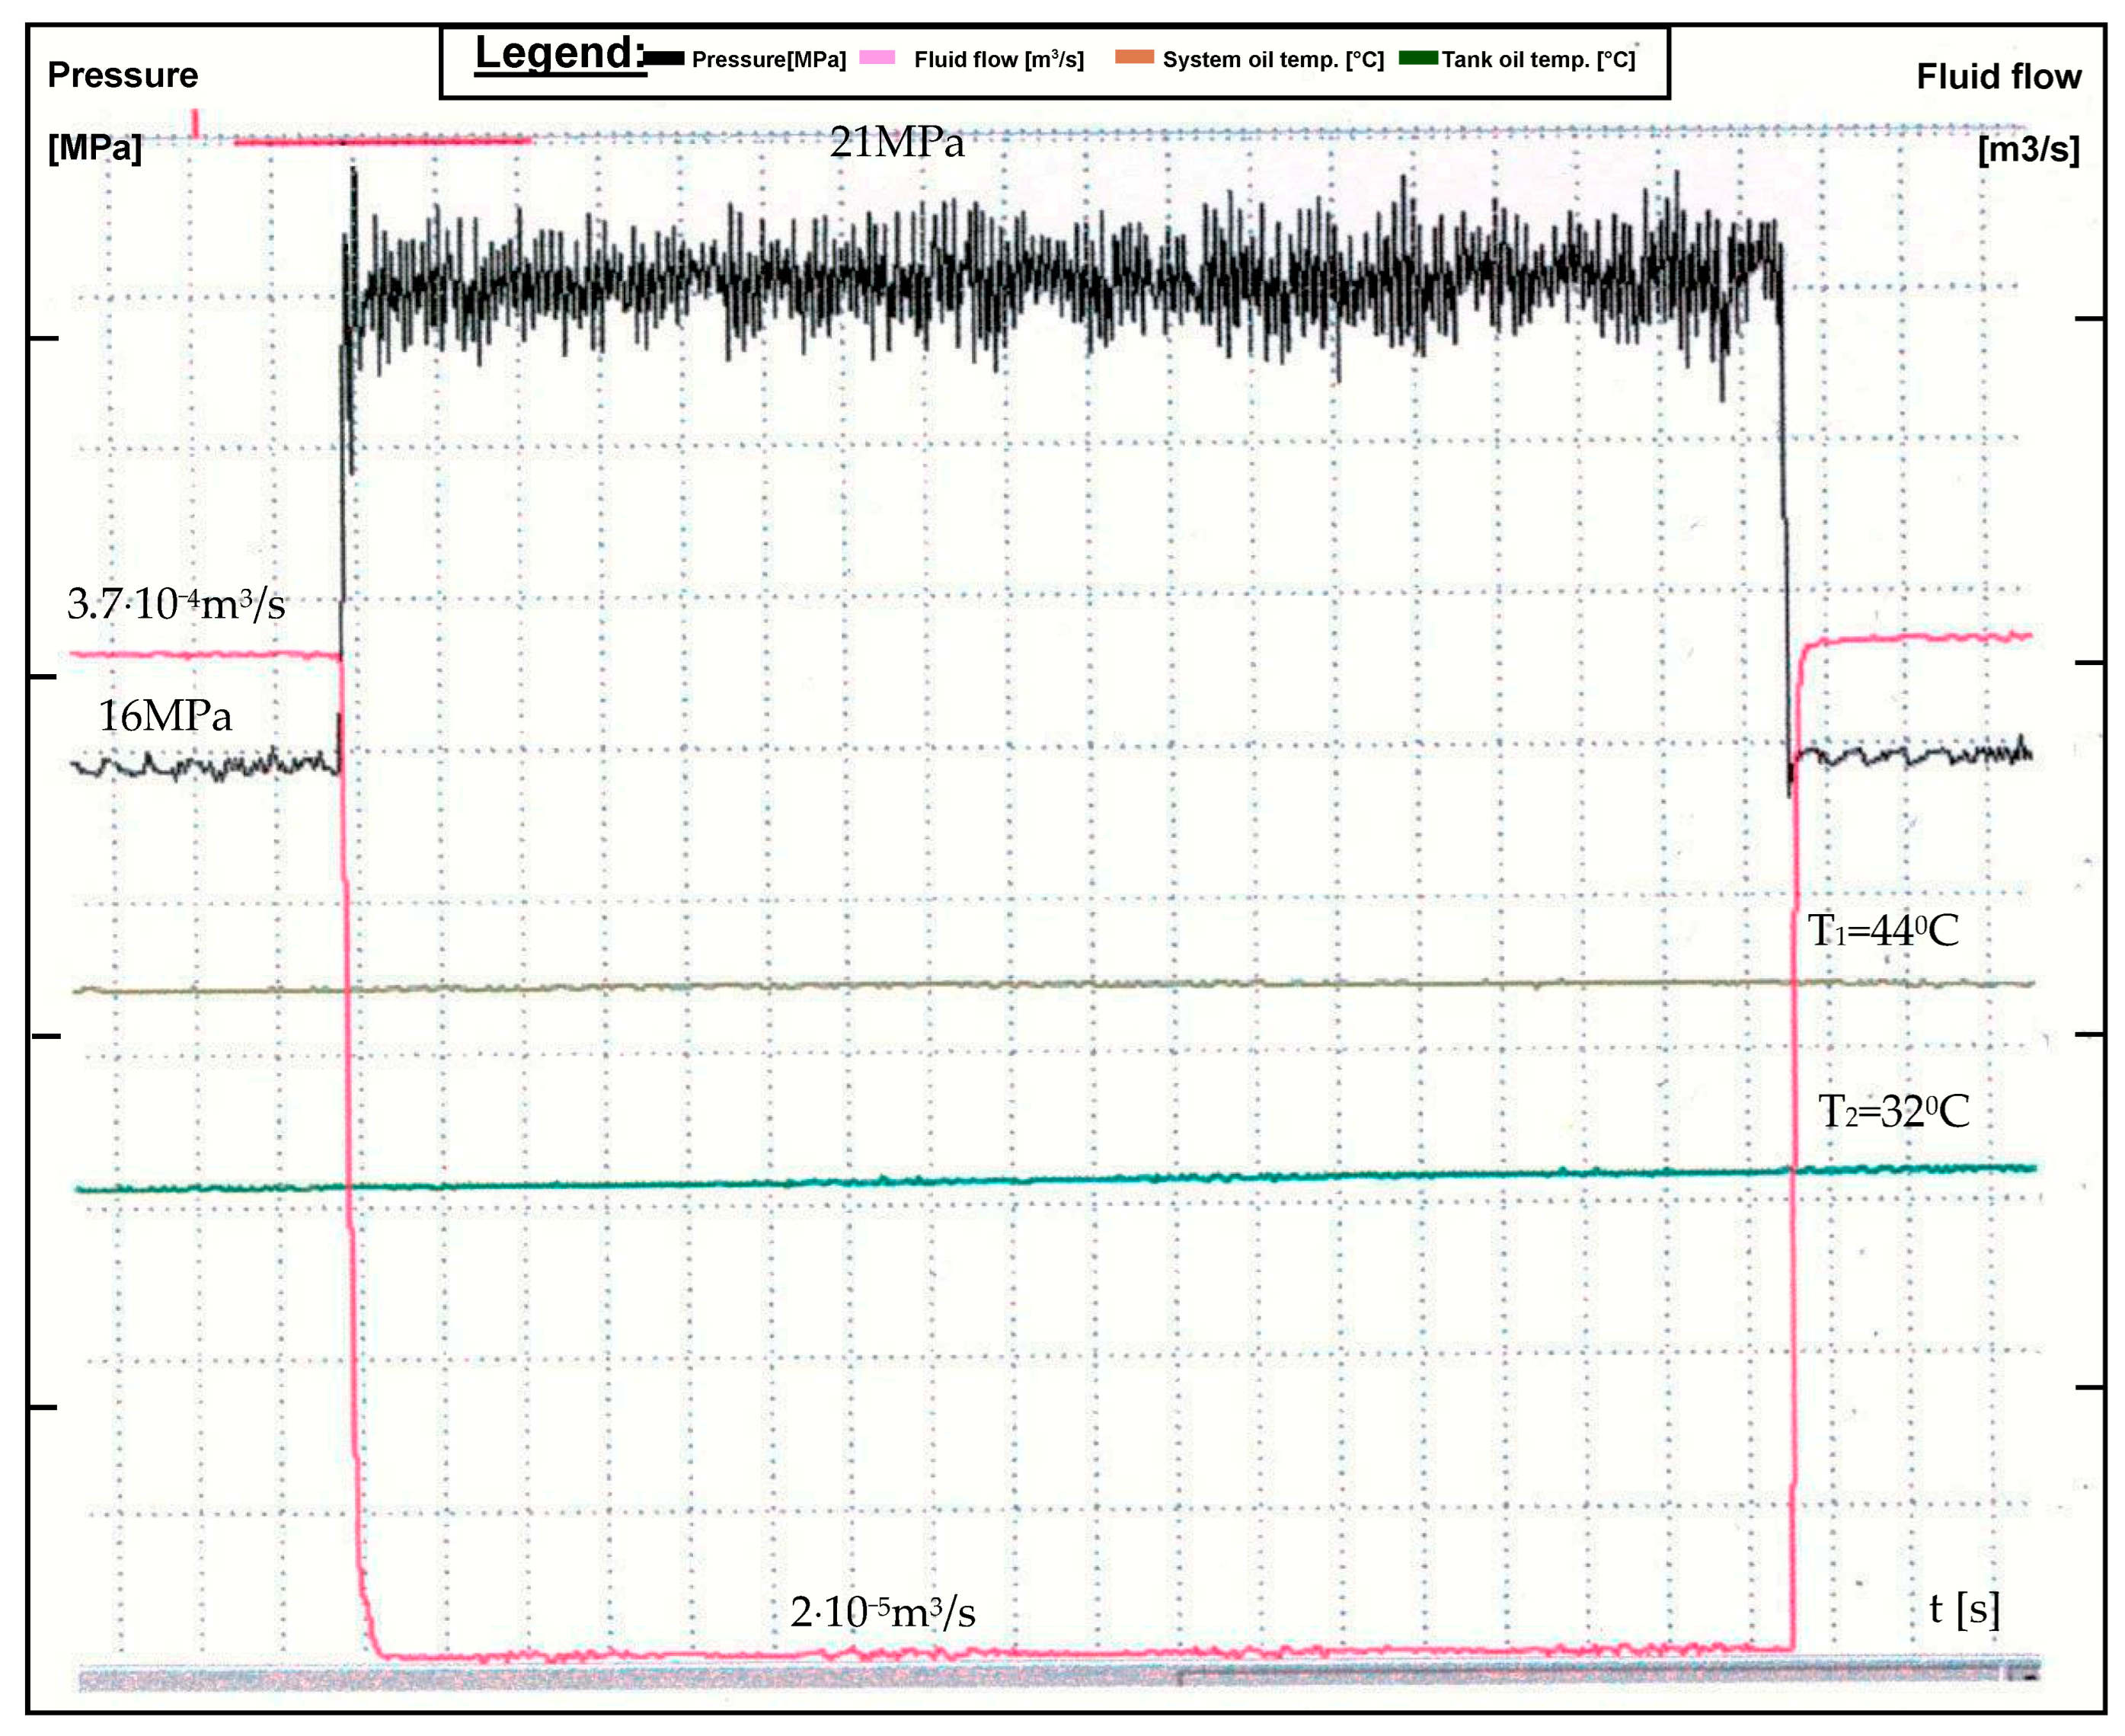Click the underlined Legend: heading
The width and height of the screenshot is (2125, 1736).
coord(558,53)
